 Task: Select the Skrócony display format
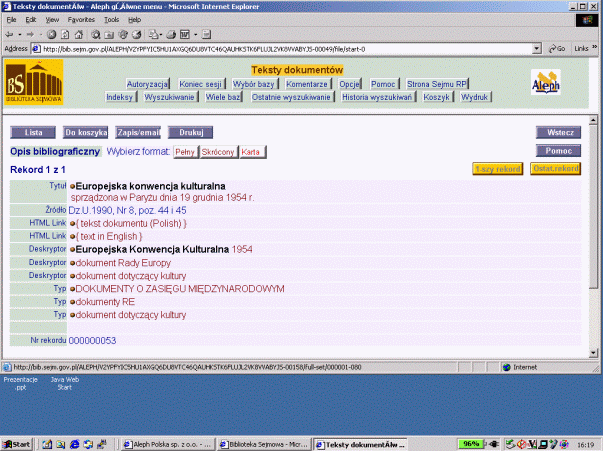pos(217,151)
